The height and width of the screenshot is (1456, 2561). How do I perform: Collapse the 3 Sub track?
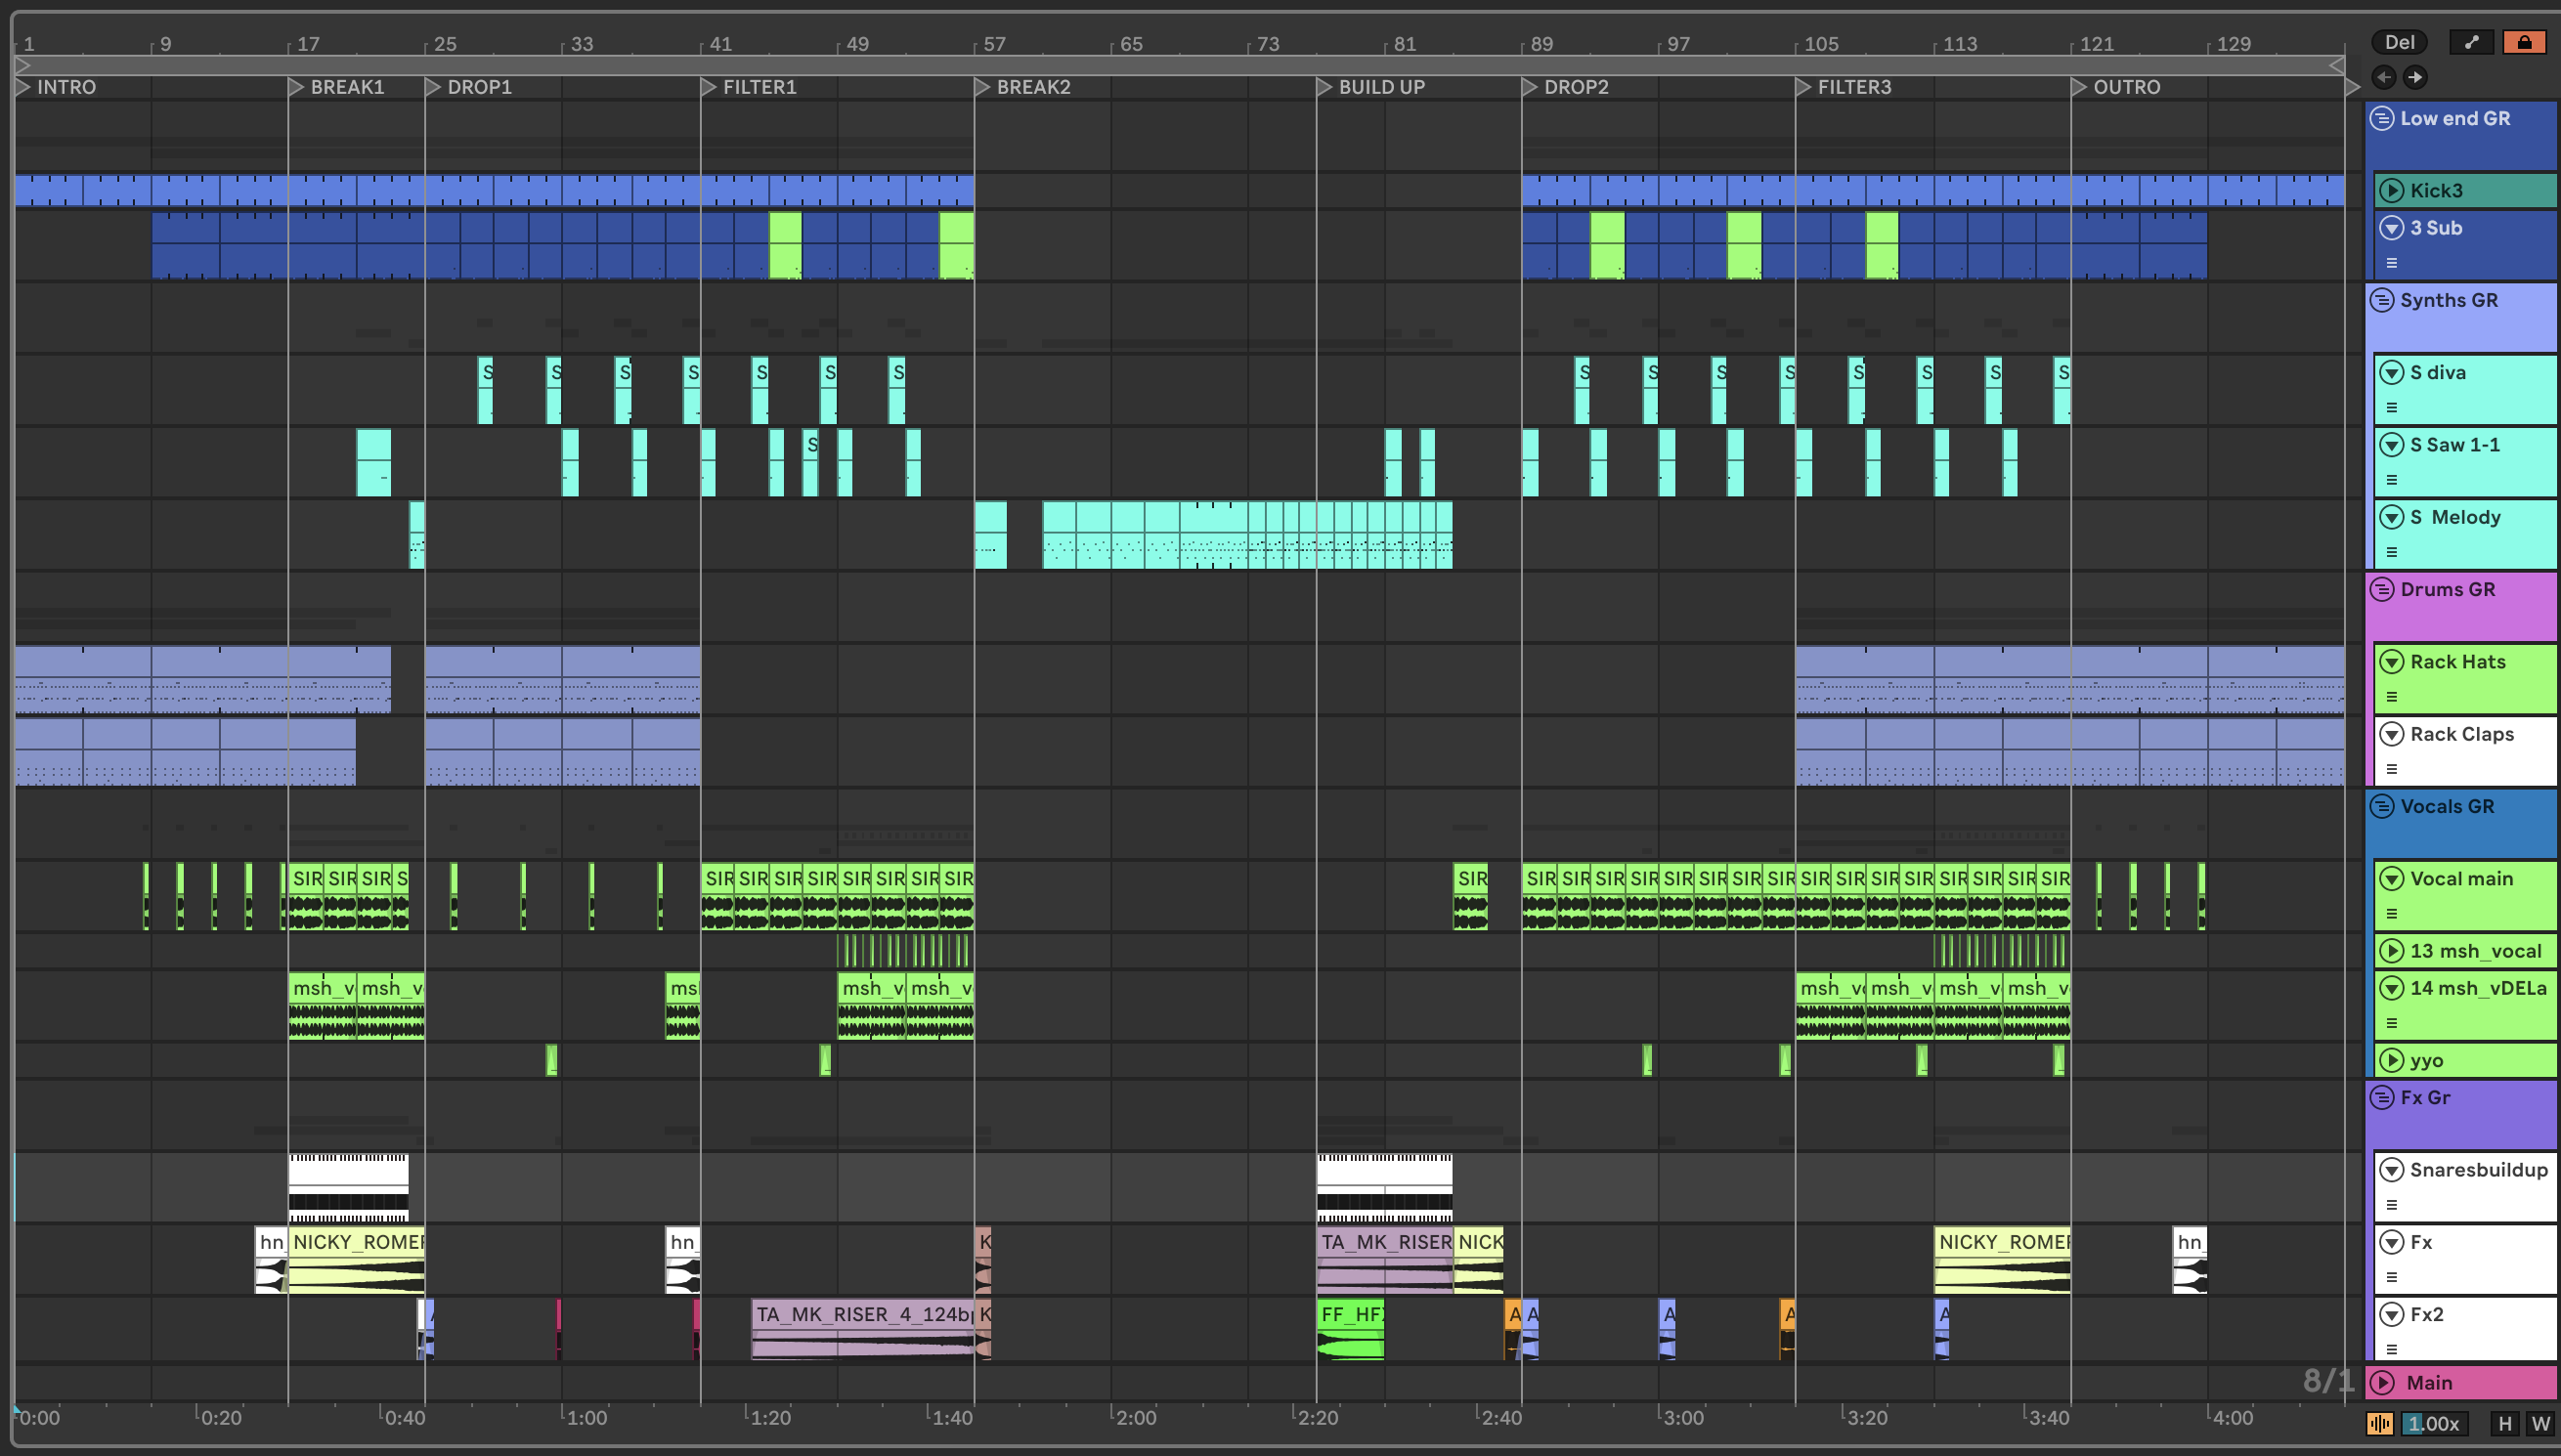pos(2391,228)
